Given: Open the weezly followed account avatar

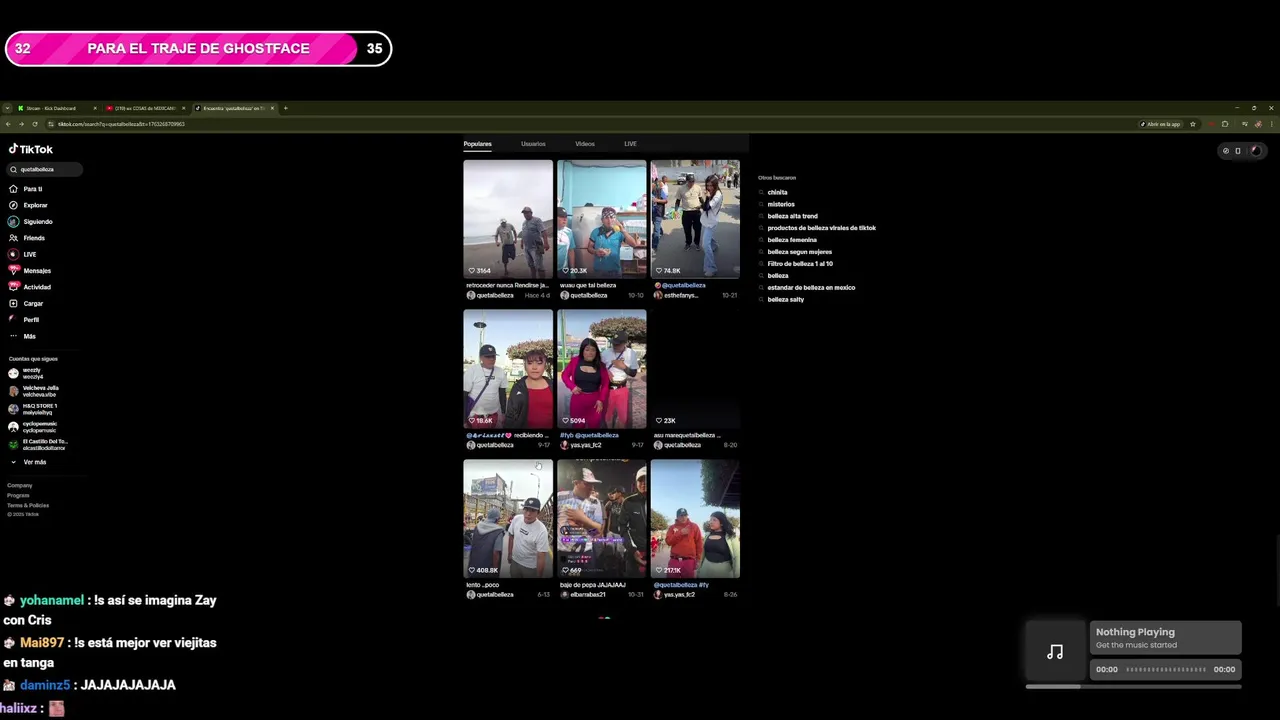Looking at the screenshot, I should tap(13, 373).
